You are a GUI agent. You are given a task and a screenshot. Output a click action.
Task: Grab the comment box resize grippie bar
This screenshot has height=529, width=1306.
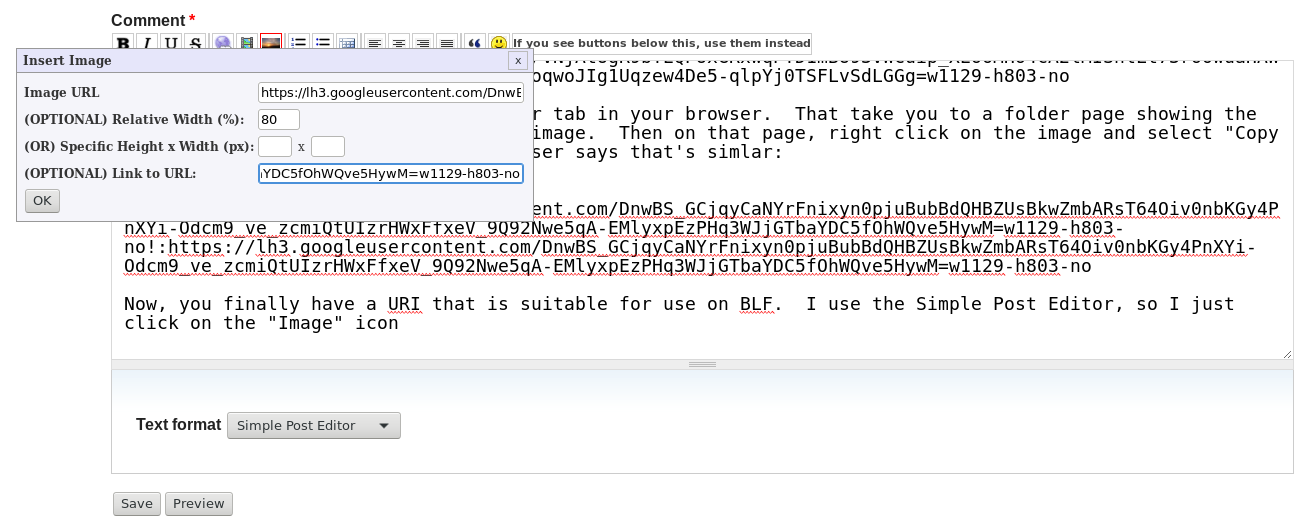coord(703,365)
